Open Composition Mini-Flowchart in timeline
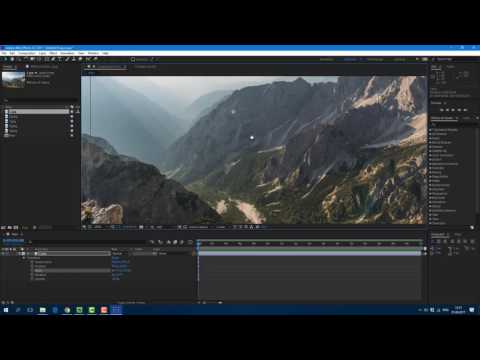The width and height of the screenshot is (480, 360). pyautogui.click(x=152, y=242)
